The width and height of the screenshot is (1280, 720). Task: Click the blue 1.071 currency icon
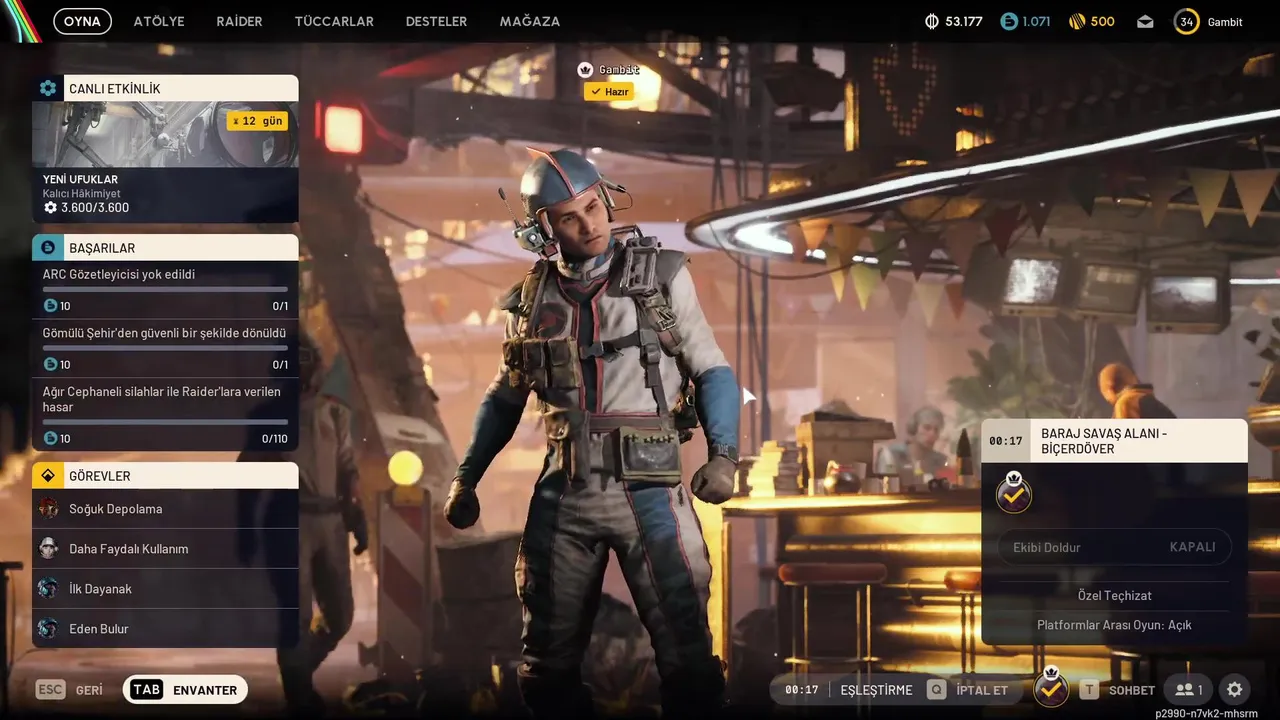1009,21
